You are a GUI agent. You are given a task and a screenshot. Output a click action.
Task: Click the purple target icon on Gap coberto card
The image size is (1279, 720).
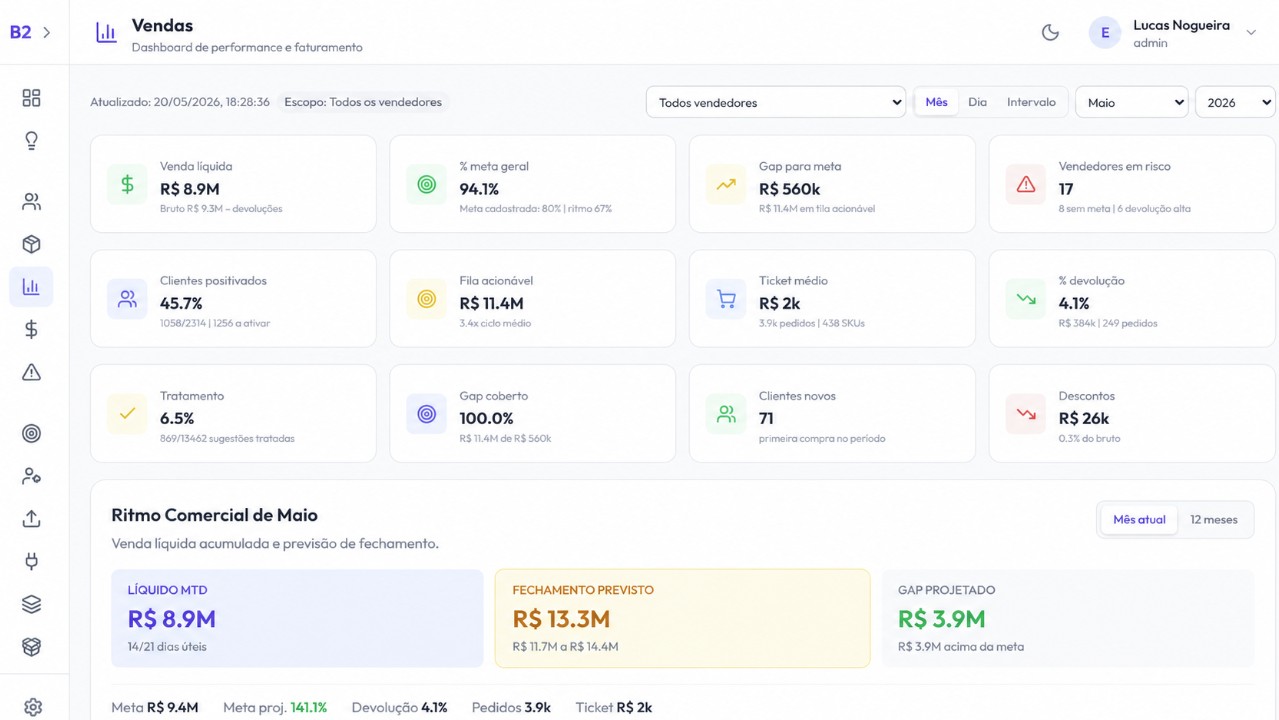(x=427, y=414)
